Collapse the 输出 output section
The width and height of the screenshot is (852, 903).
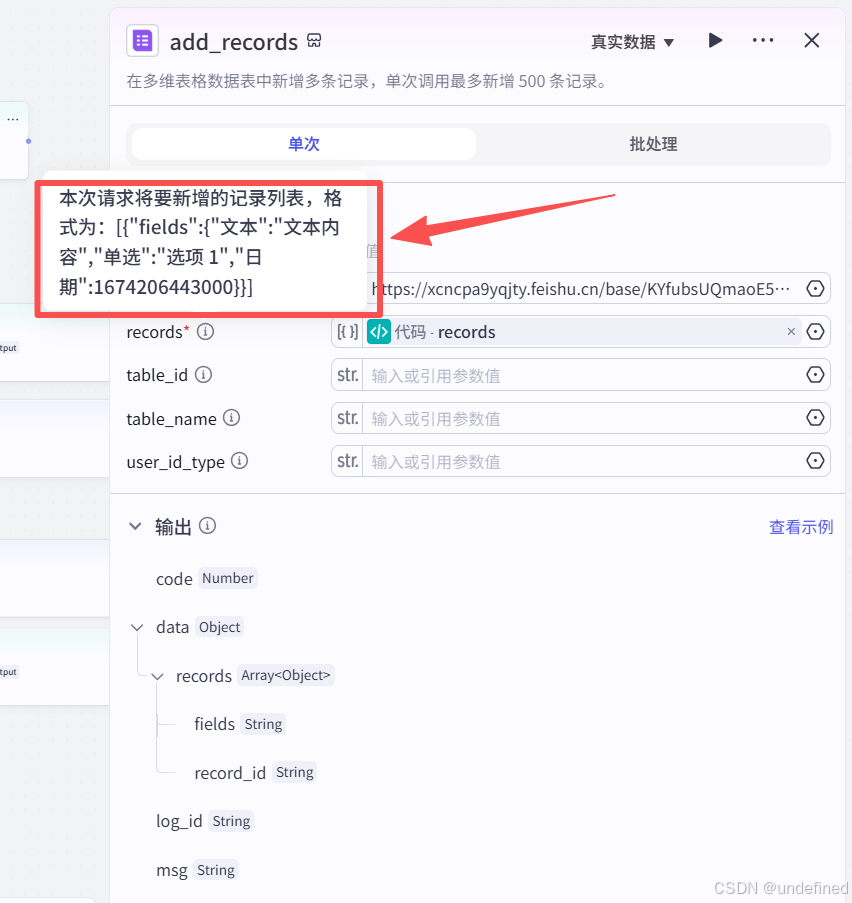point(136,526)
